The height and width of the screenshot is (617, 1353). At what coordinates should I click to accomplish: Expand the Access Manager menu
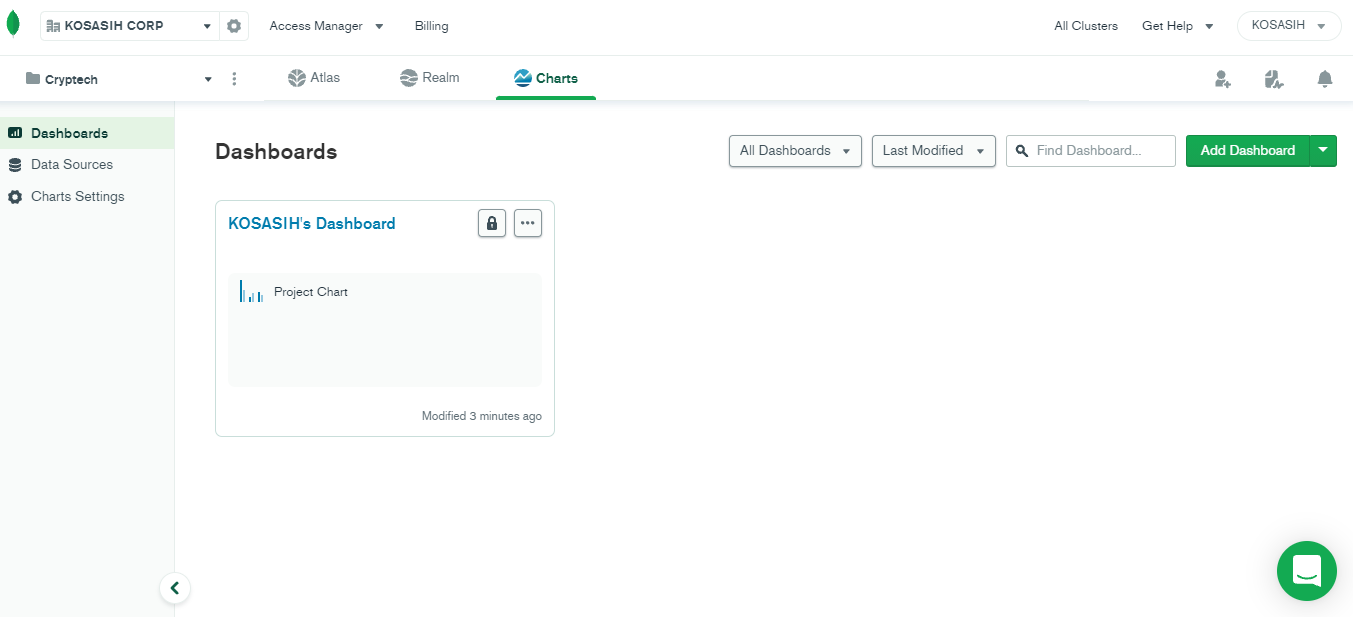(326, 26)
